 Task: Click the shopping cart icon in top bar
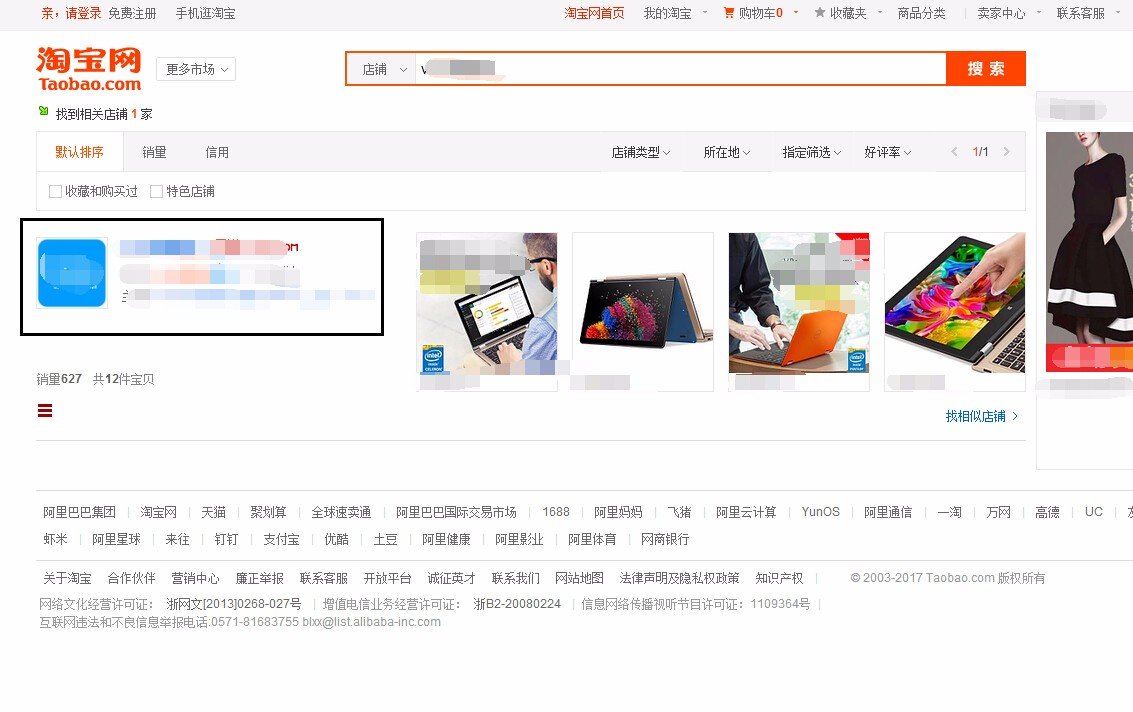(x=729, y=14)
